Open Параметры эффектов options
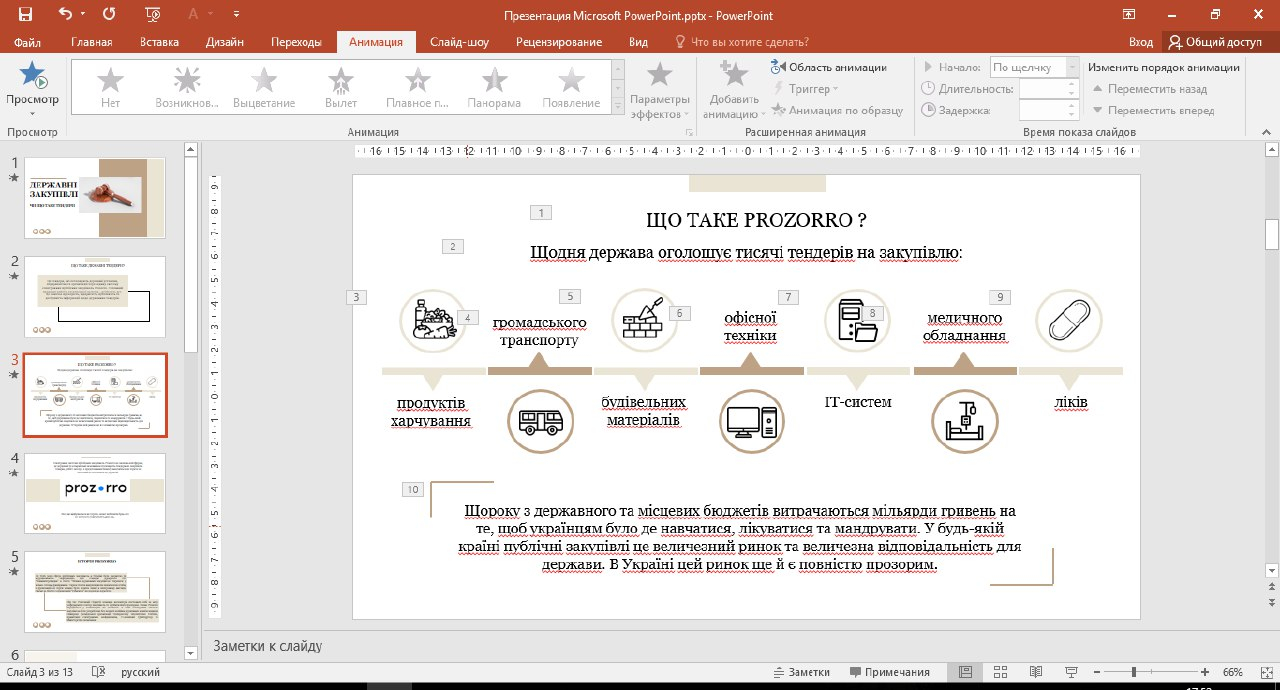The width and height of the screenshot is (1280, 690). [x=660, y=91]
